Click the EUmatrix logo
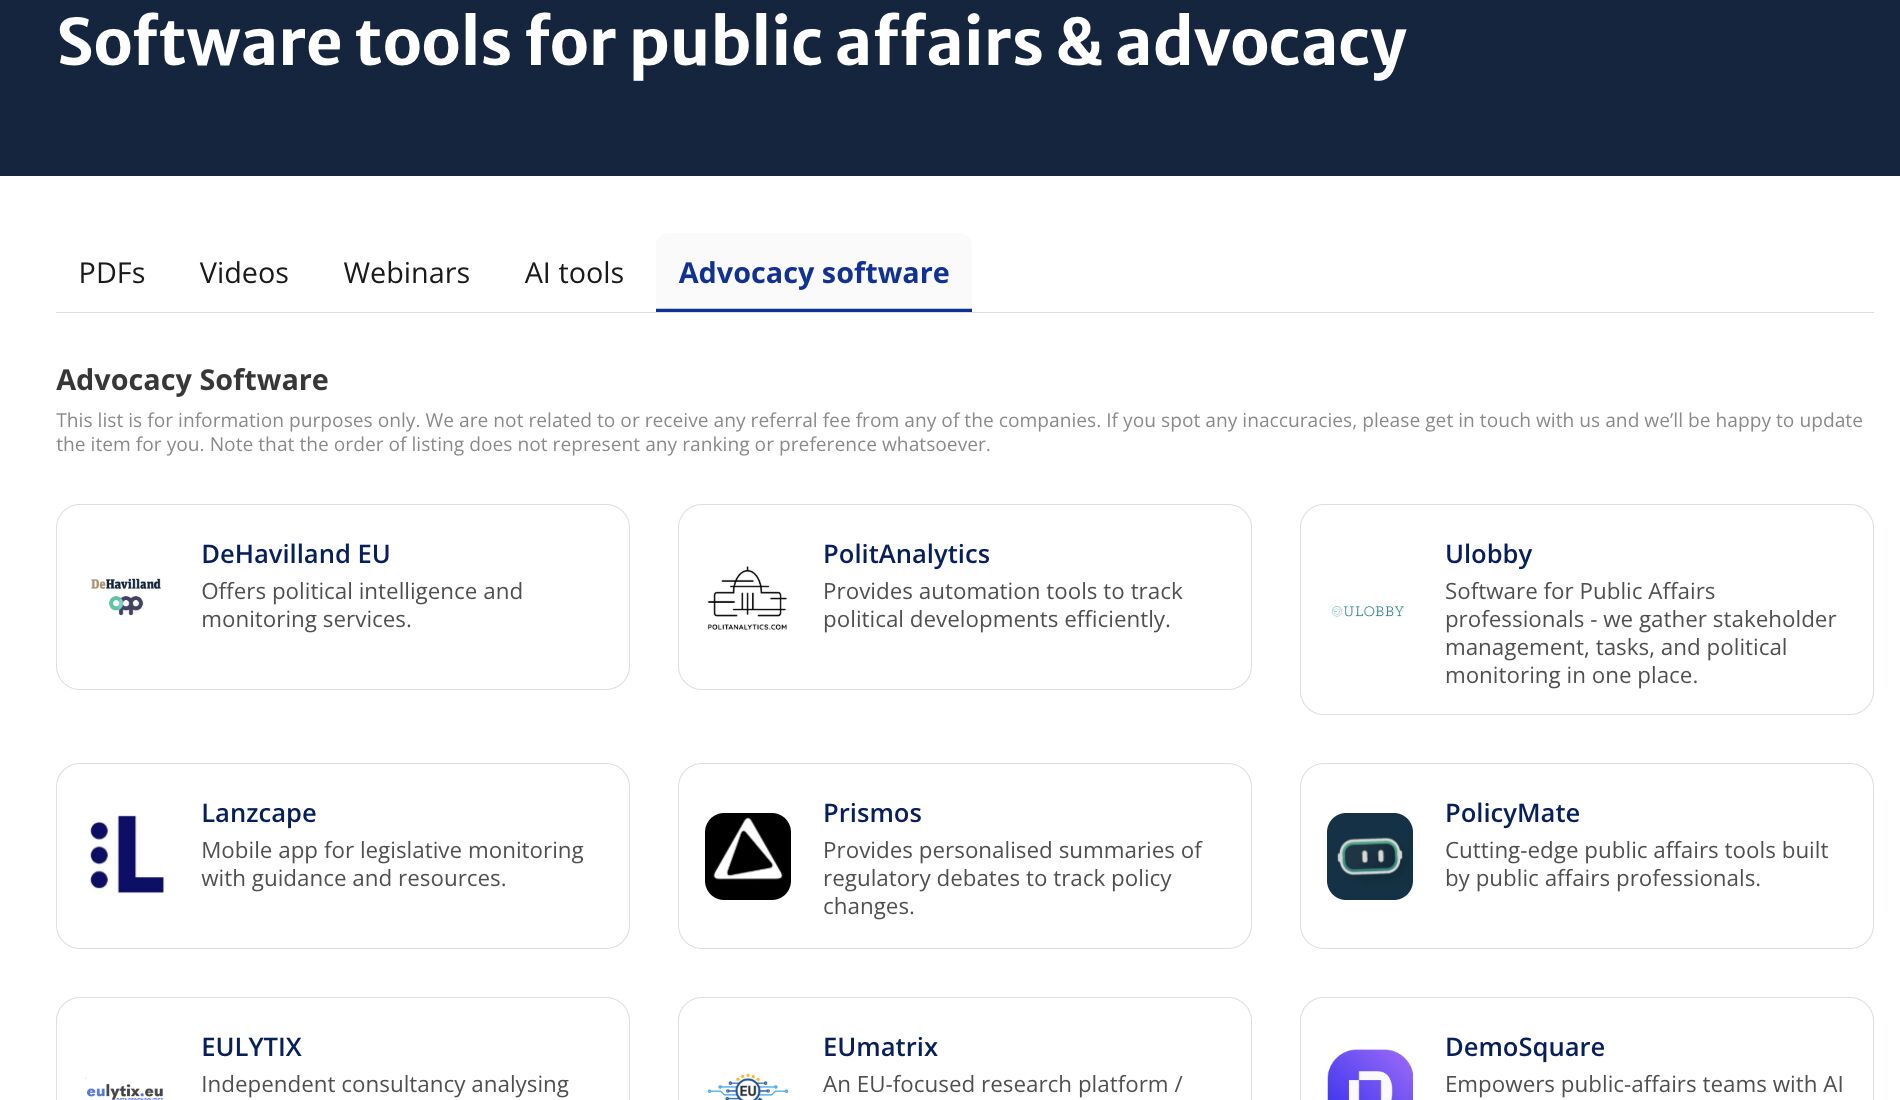The height and width of the screenshot is (1100, 1900). point(748,1087)
